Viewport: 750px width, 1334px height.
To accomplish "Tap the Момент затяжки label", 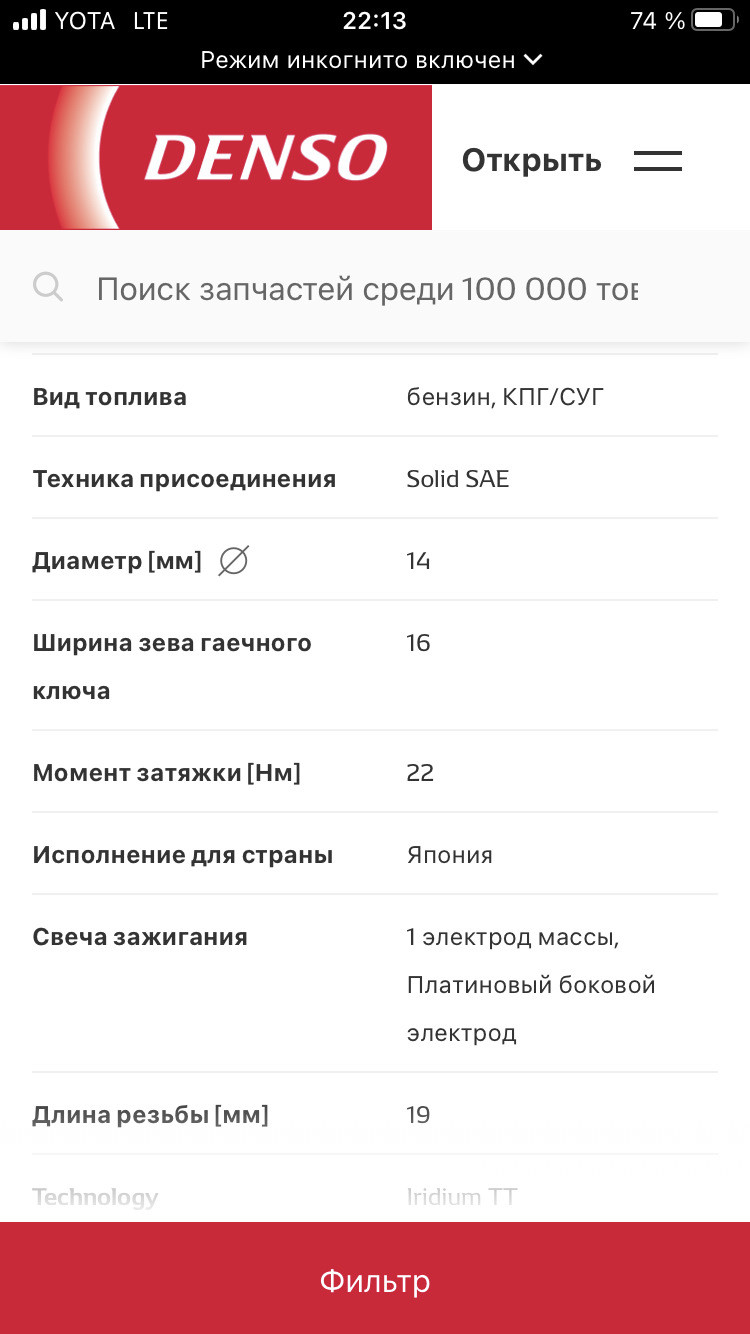I will point(167,773).
